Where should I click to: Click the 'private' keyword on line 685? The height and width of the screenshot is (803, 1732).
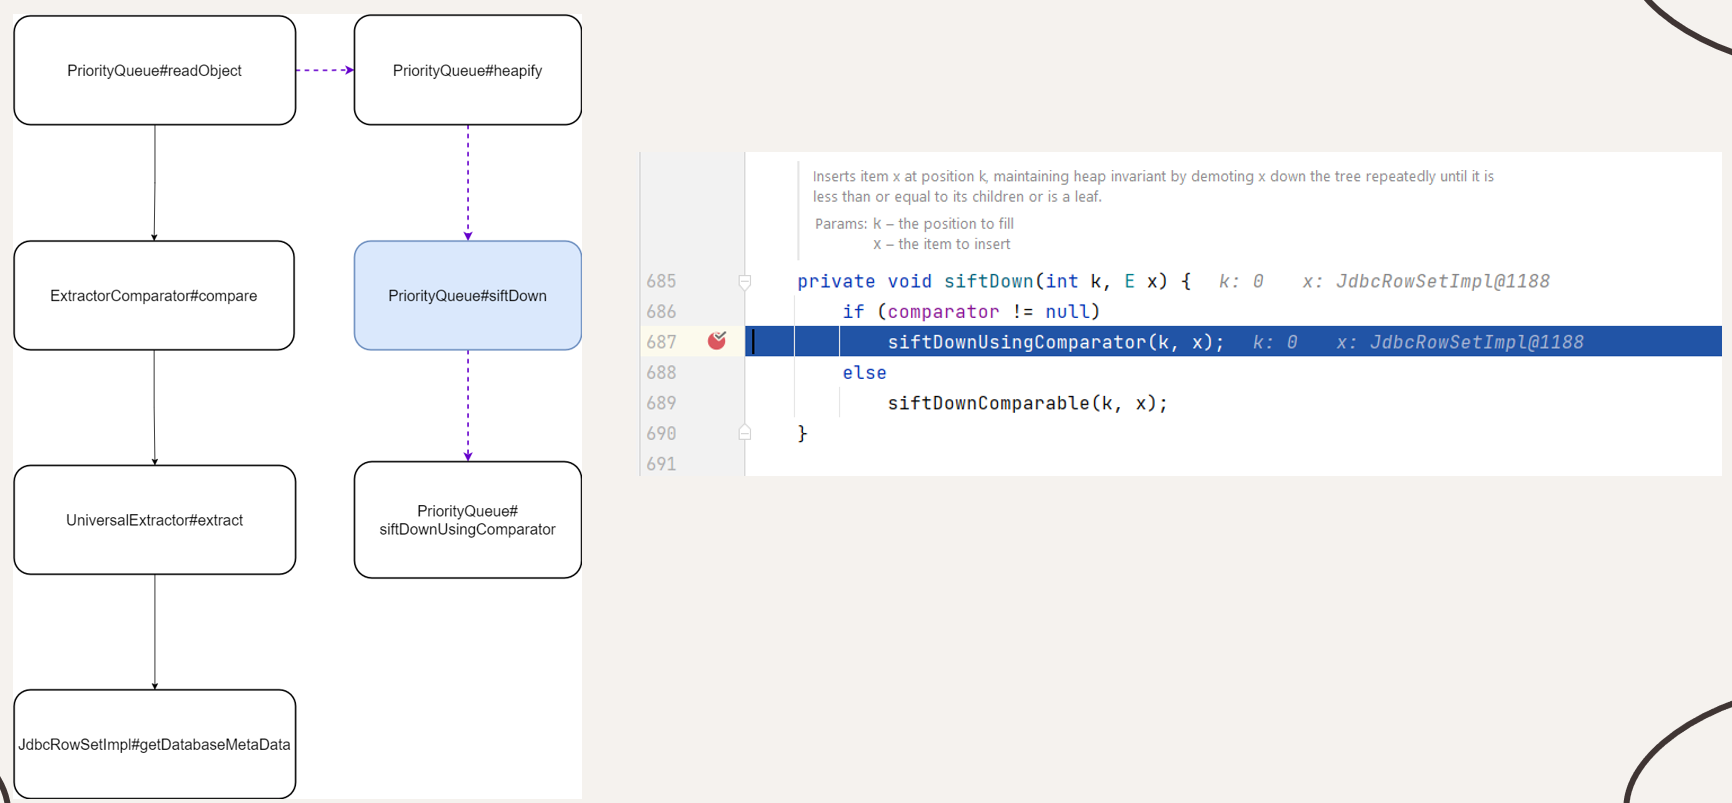pyautogui.click(x=836, y=281)
